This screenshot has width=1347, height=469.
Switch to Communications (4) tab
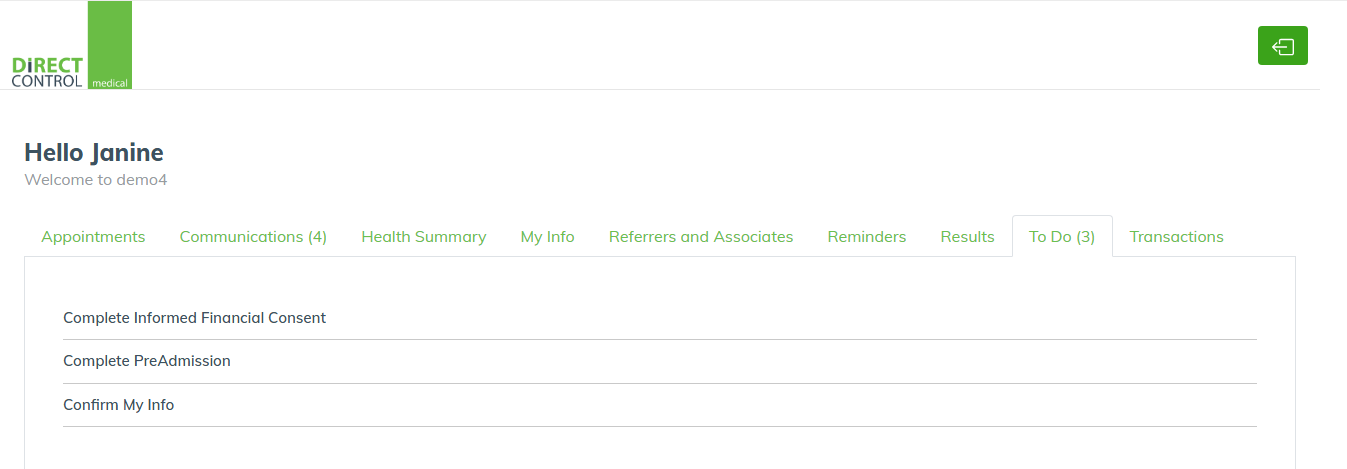(253, 237)
